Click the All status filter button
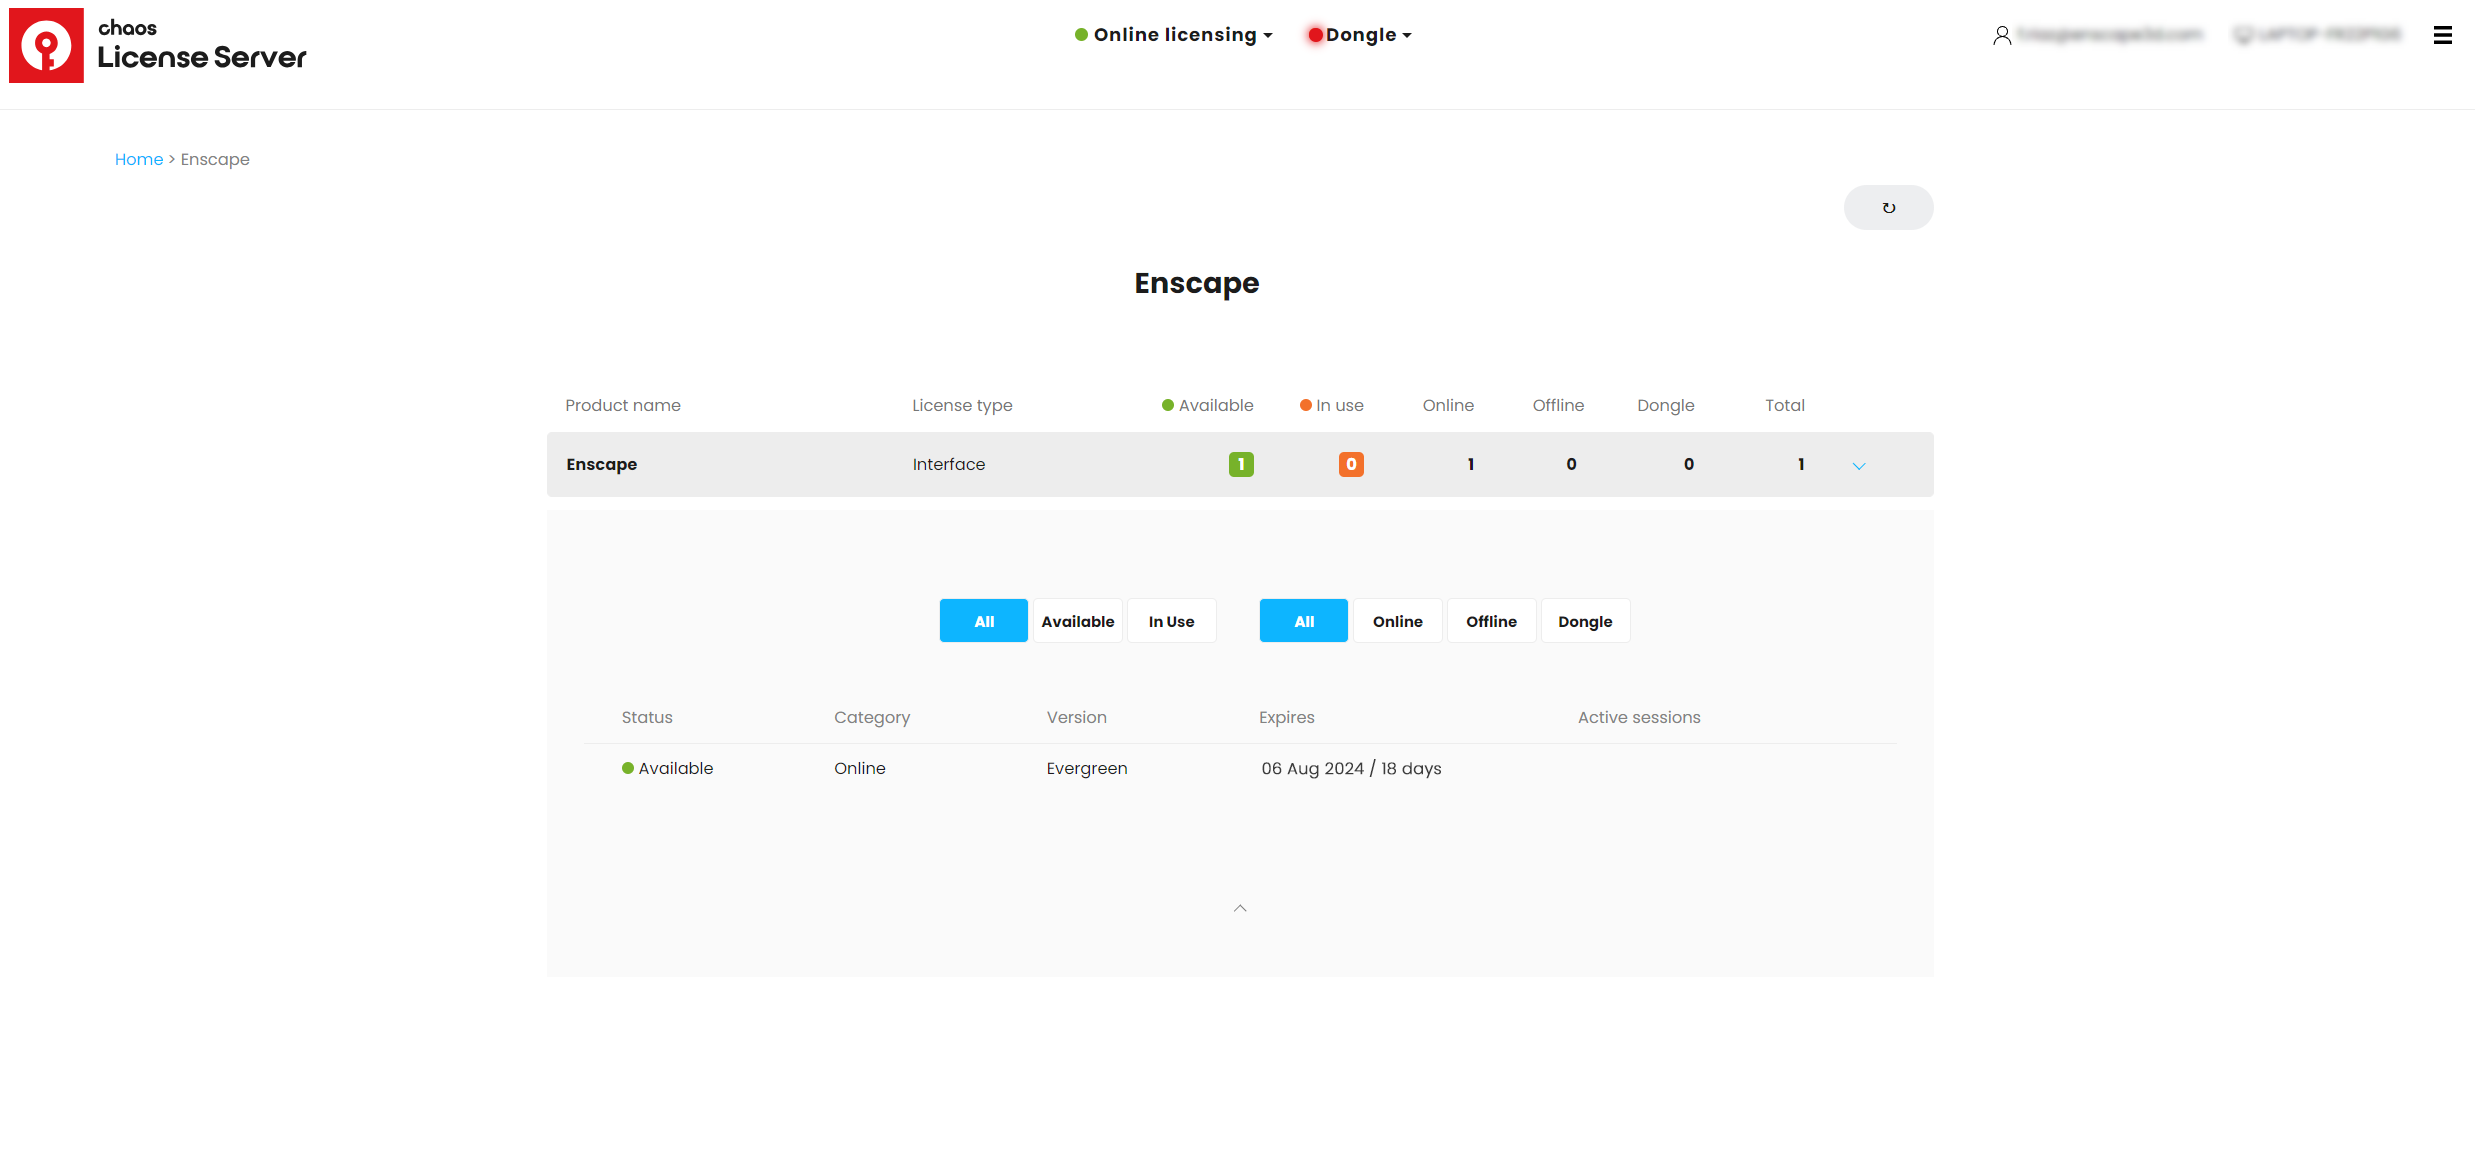 (983, 621)
